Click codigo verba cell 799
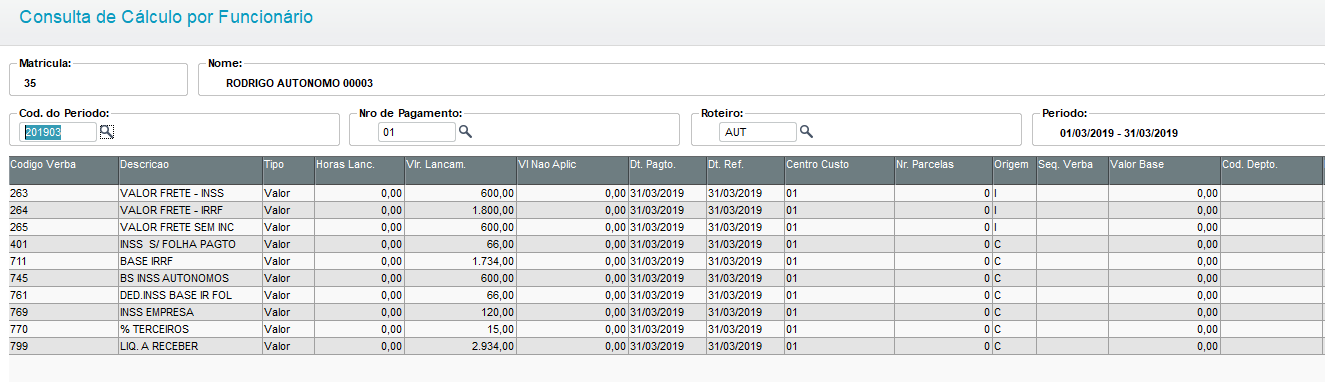This screenshot has width=1325, height=382. pyautogui.click(x=63, y=346)
